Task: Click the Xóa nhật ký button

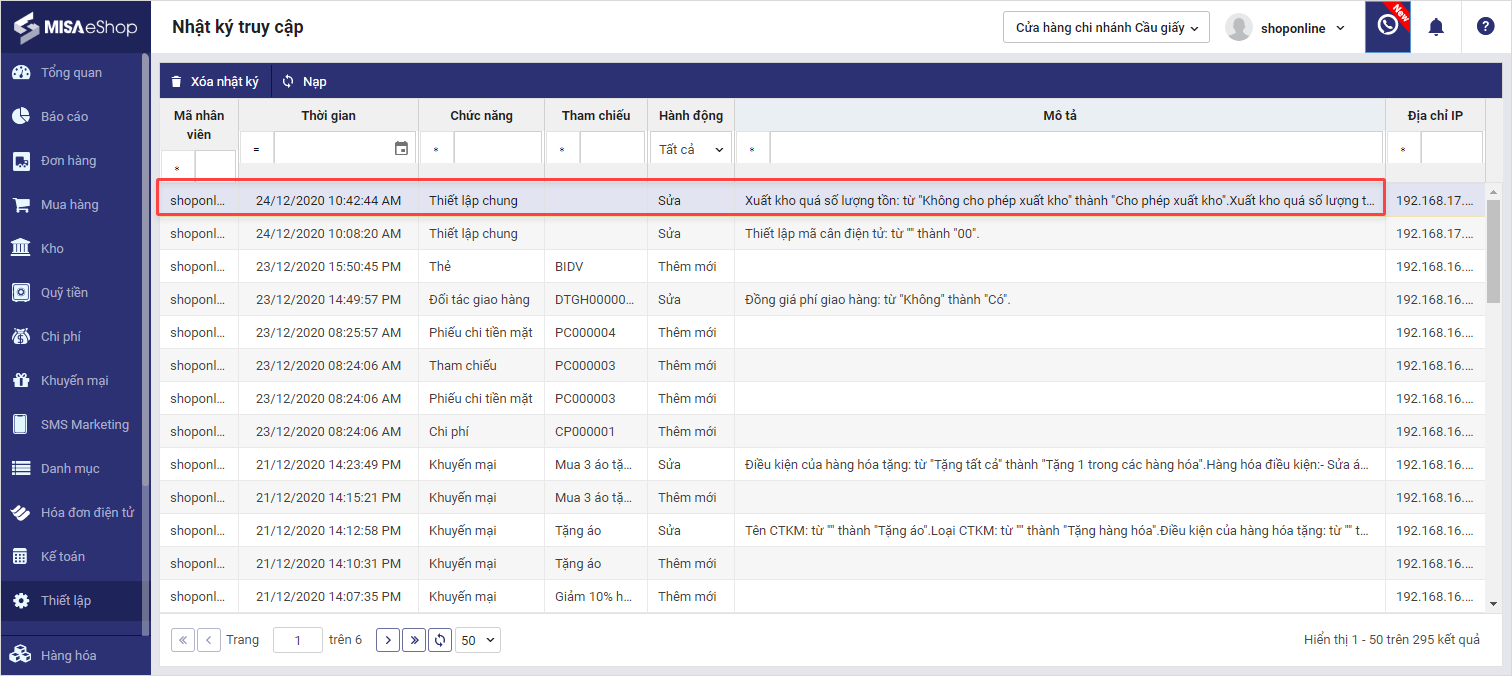Action: tap(214, 82)
